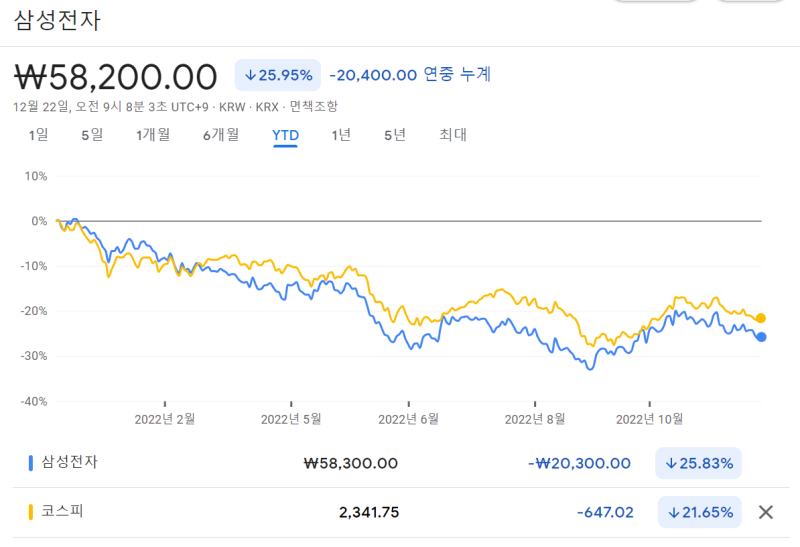Viewport: 800px width, 547px height.
Task: Remove the 코스피 comparison with X icon
Action: point(766,512)
